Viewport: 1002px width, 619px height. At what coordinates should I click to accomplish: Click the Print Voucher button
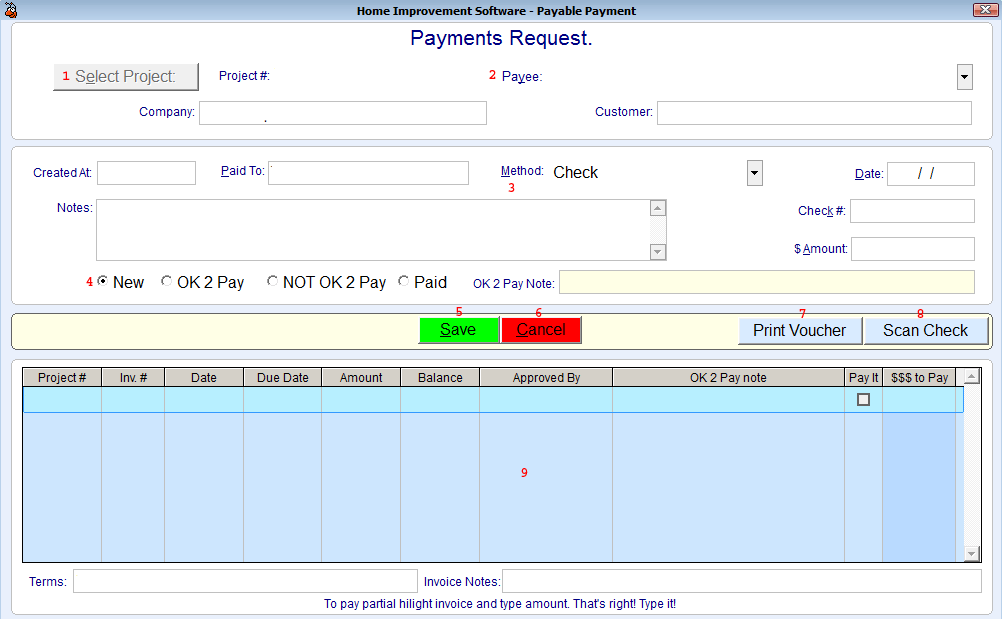799,331
